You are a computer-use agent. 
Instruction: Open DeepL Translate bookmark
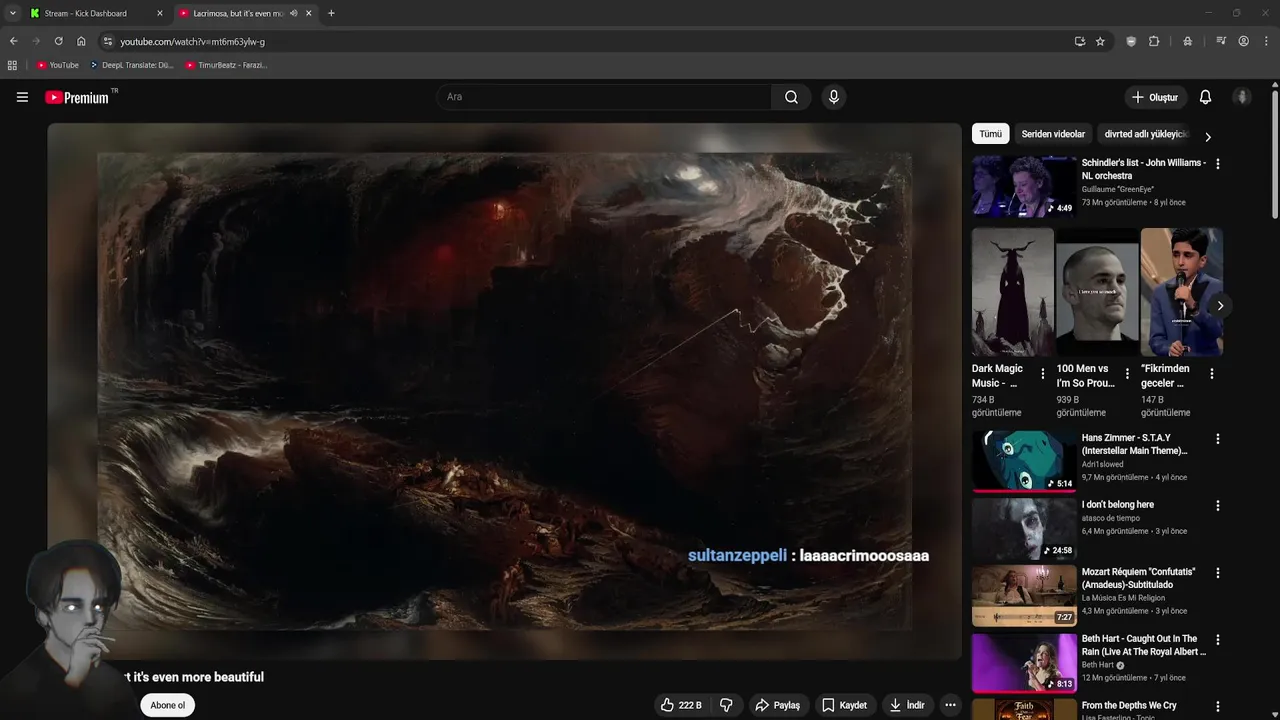[x=131, y=65]
